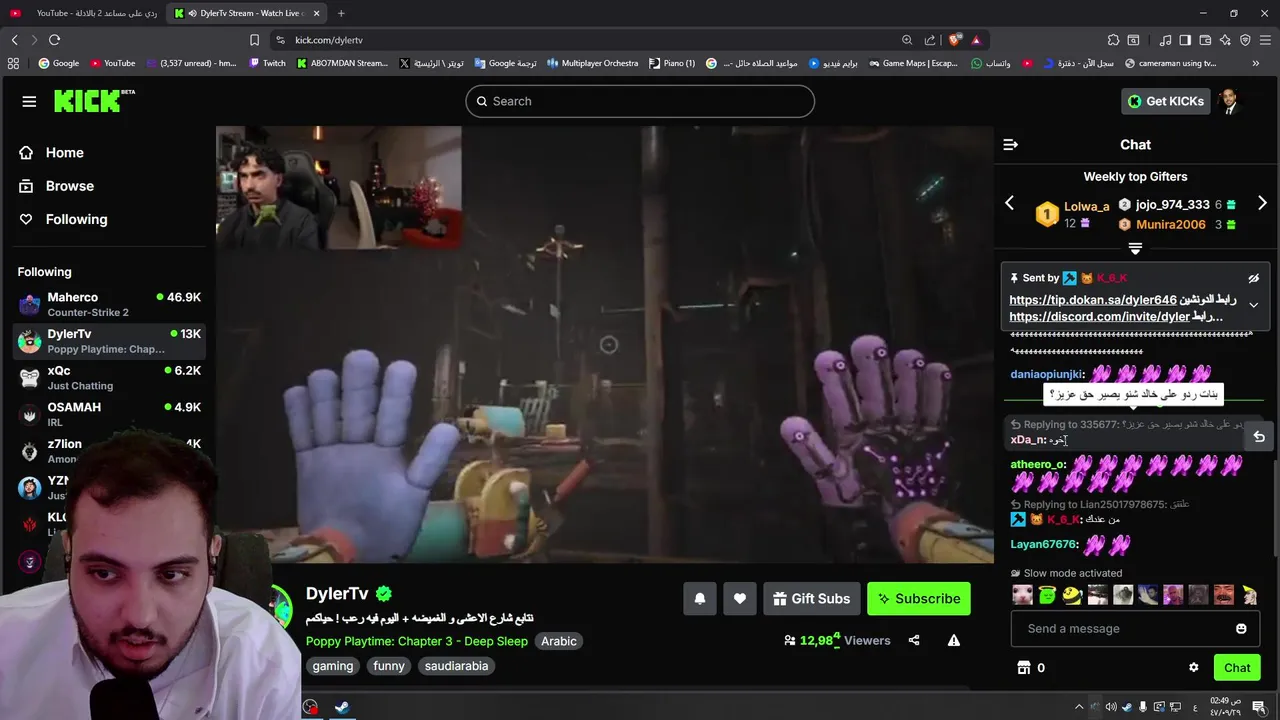The image size is (1280, 720).
Task: Open chat settings gear
Action: [x=1193, y=668]
